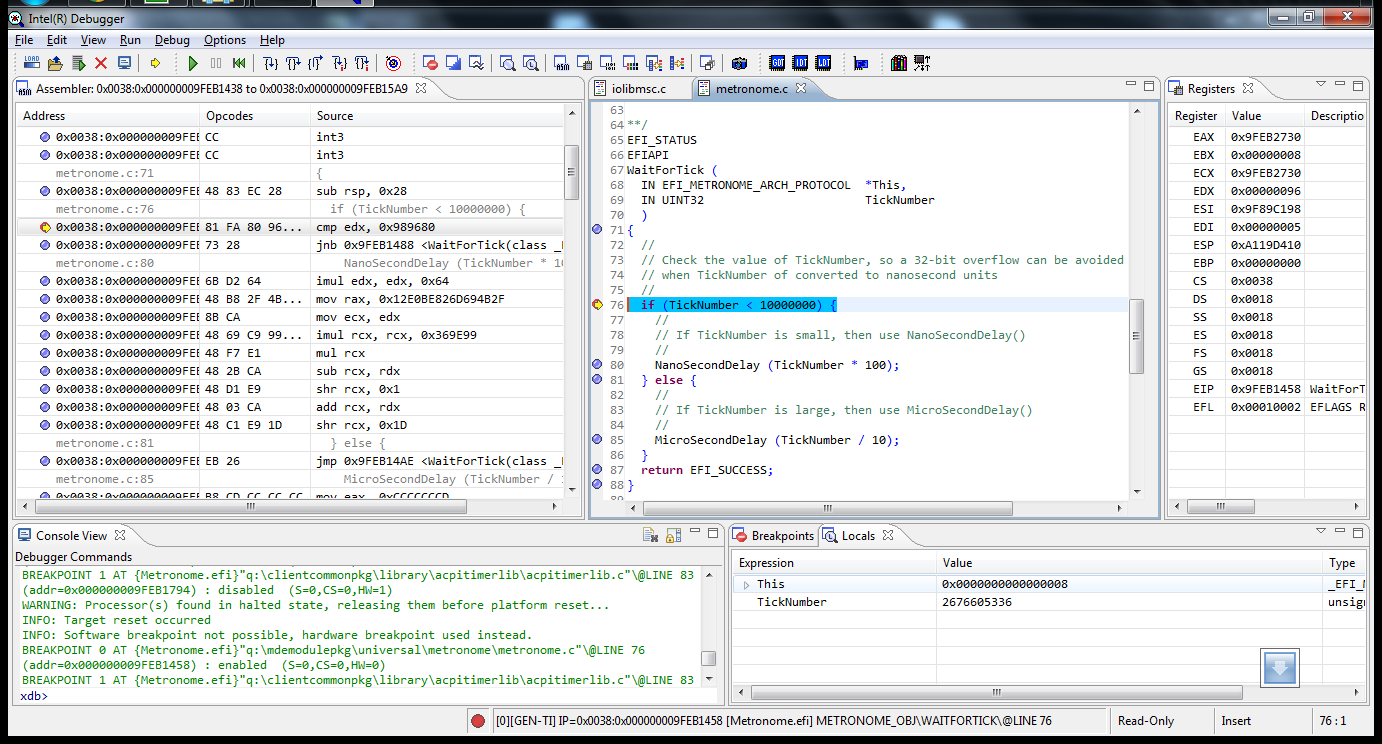Image resolution: width=1382 pixels, height=744 pixels.
Task: Toggle the console scroll lock icon
Action: [673, 536]
